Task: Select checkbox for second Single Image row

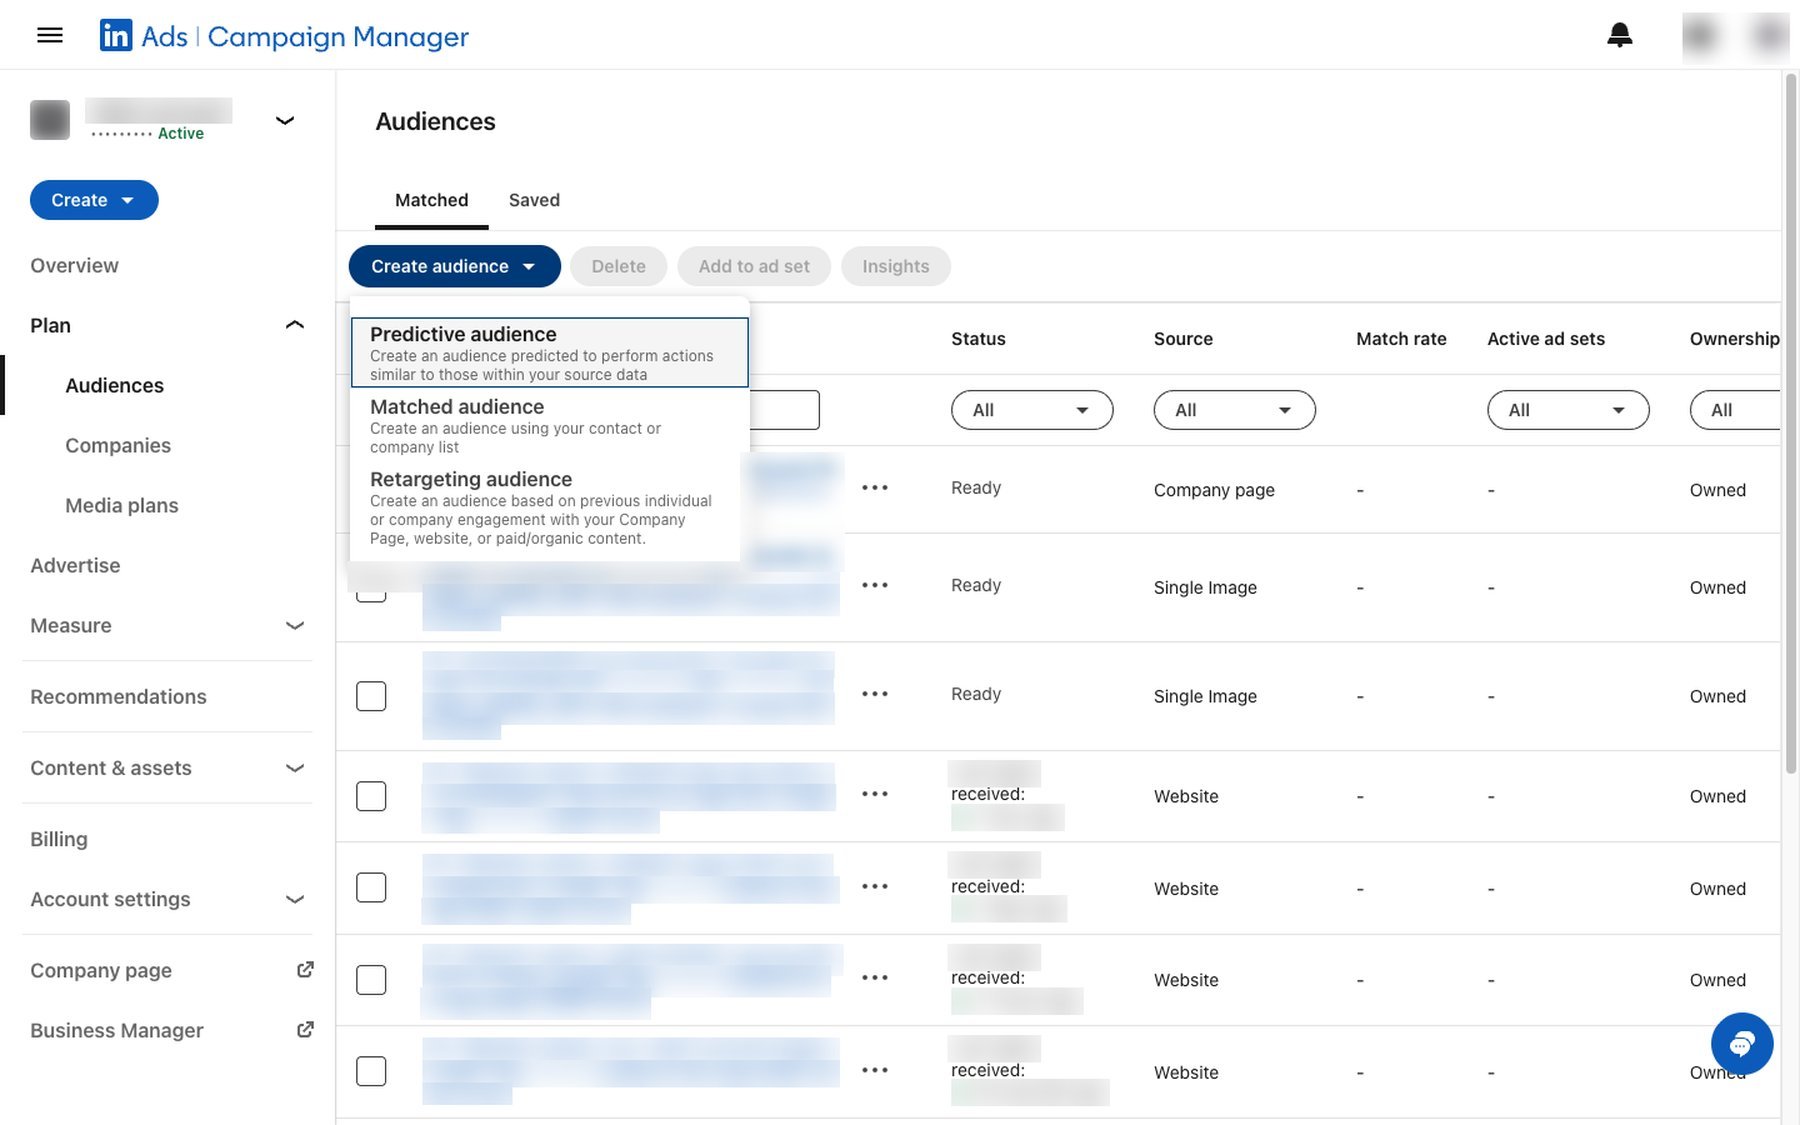Action: pyautogui.click(x=371, y=696)
